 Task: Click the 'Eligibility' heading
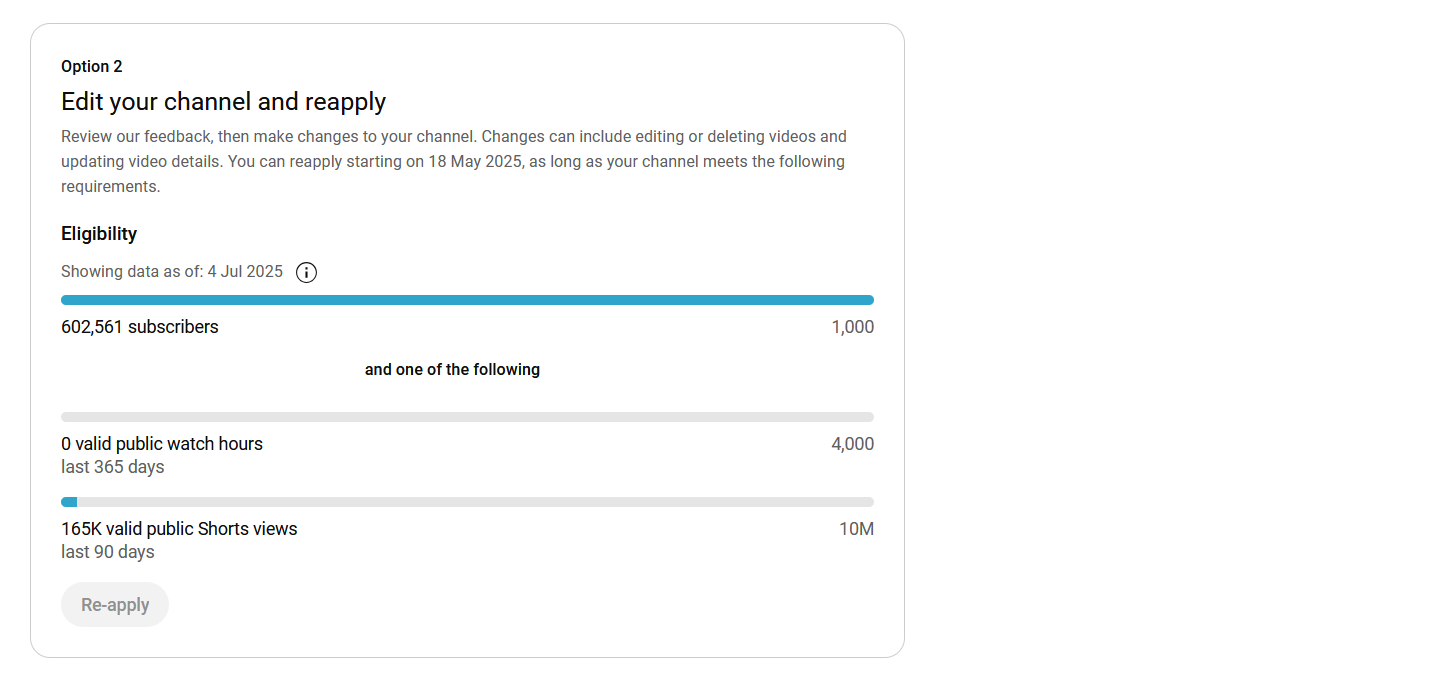point(99,234)
